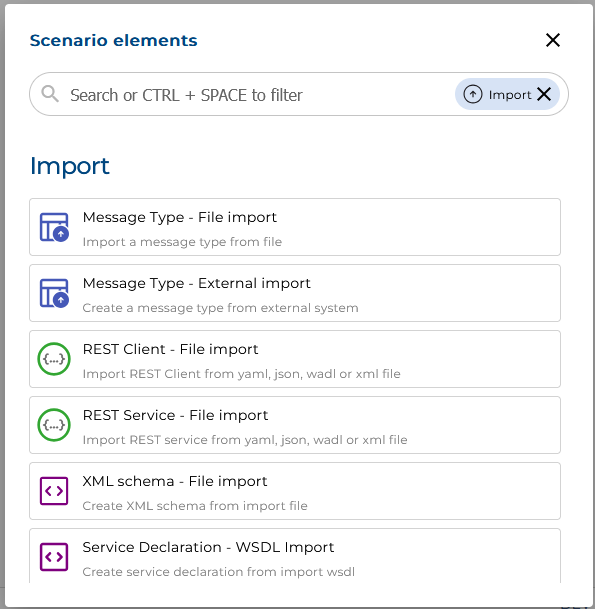
Task: Click 'Create XML schema from import file' description
Action: [x=195, y=506]
